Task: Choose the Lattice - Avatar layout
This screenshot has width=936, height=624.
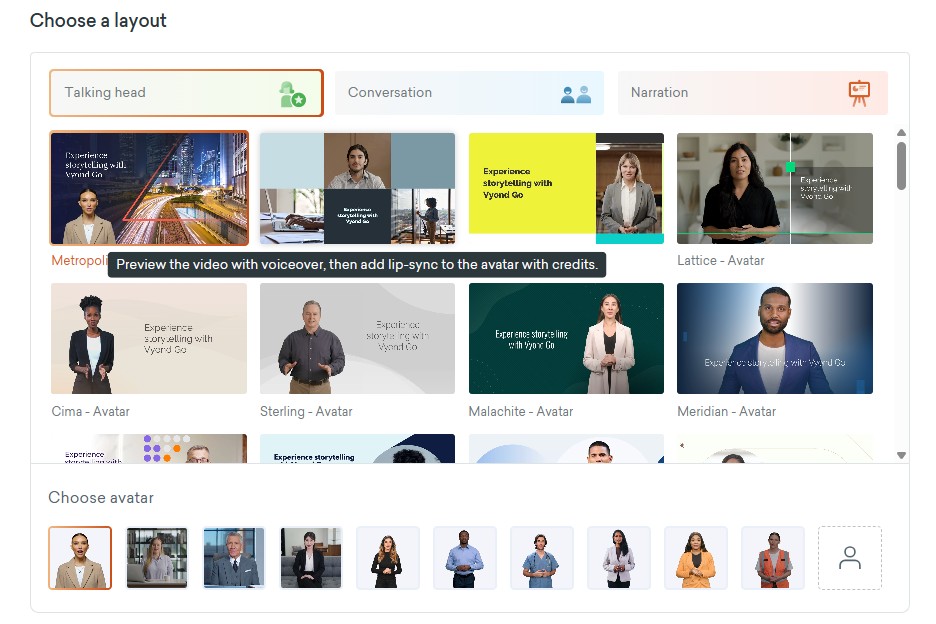Action: (774, 188)
